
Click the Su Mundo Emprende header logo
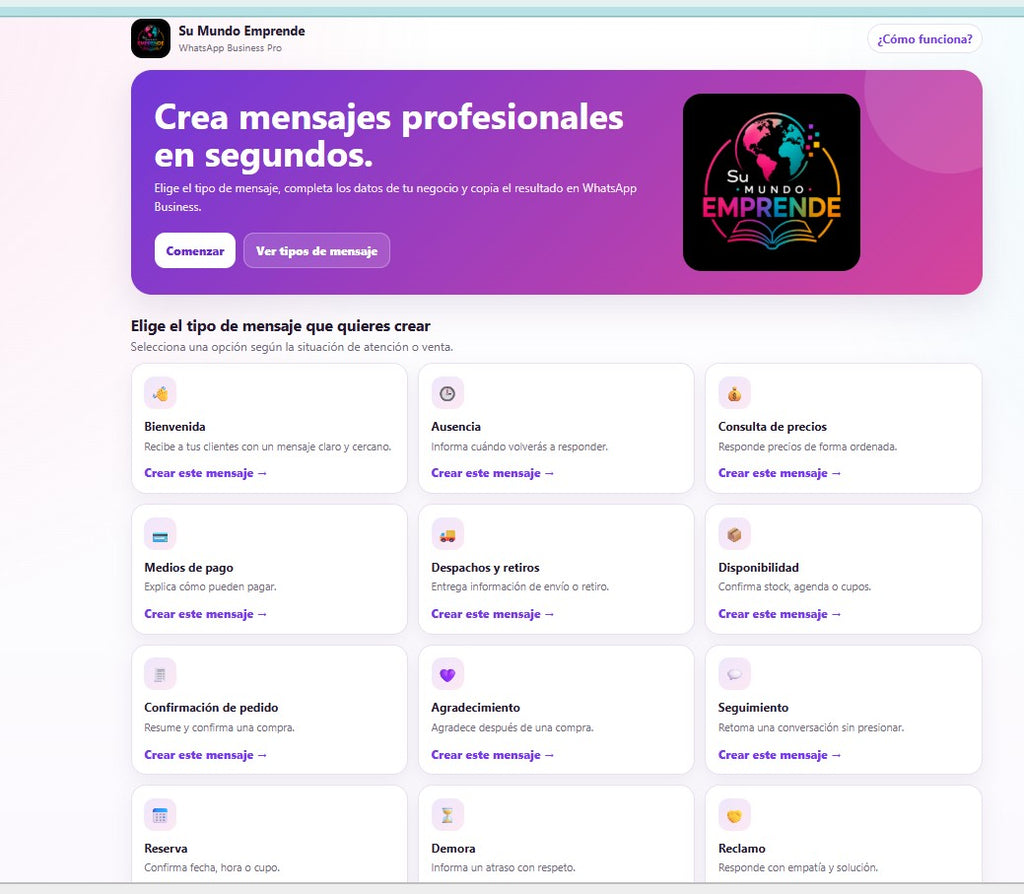click(150, 39)
